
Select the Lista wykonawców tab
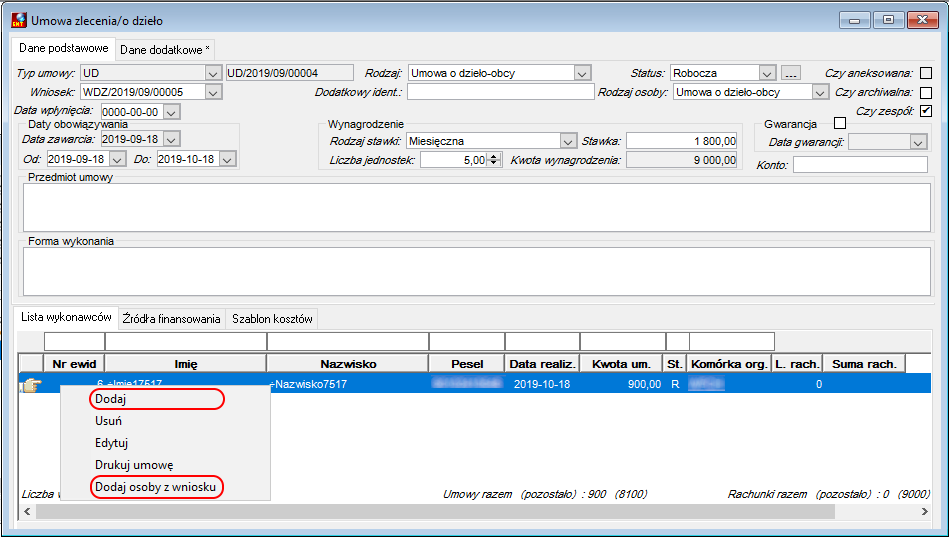pos(66,317)
